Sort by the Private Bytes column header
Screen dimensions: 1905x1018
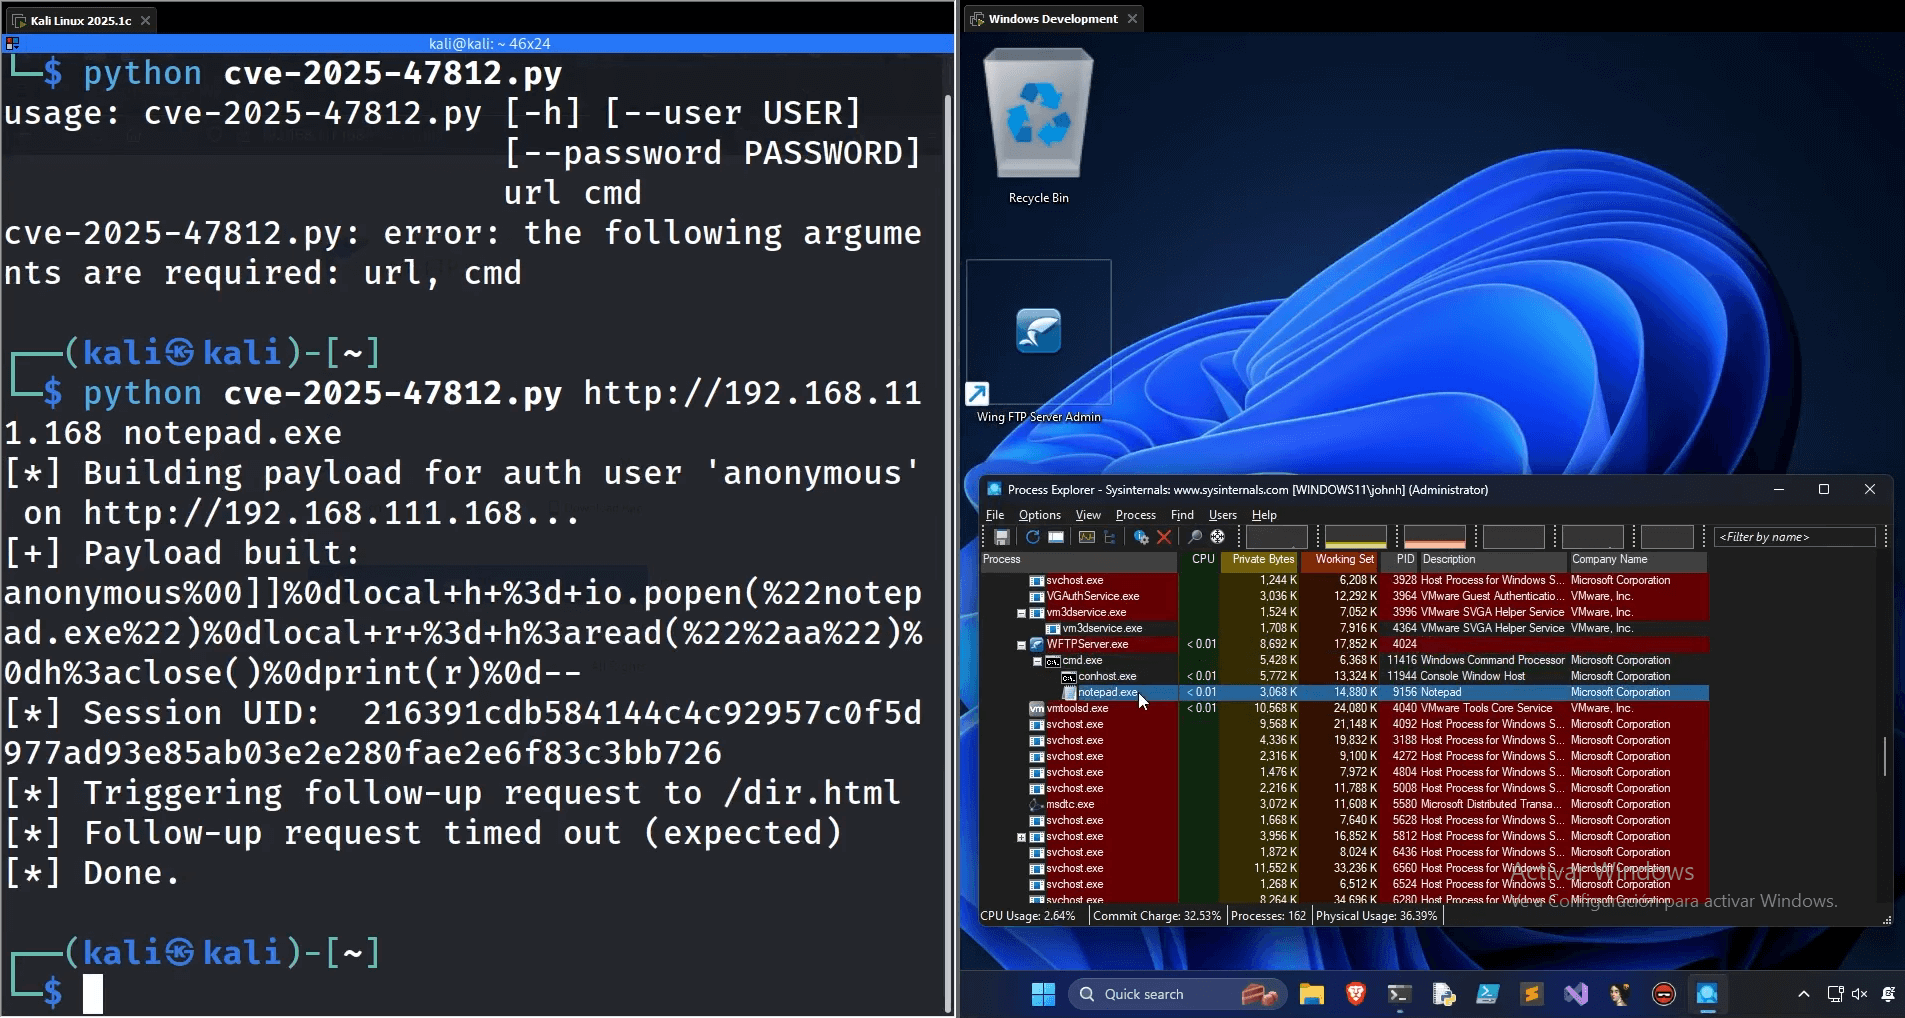[1260, 560]
